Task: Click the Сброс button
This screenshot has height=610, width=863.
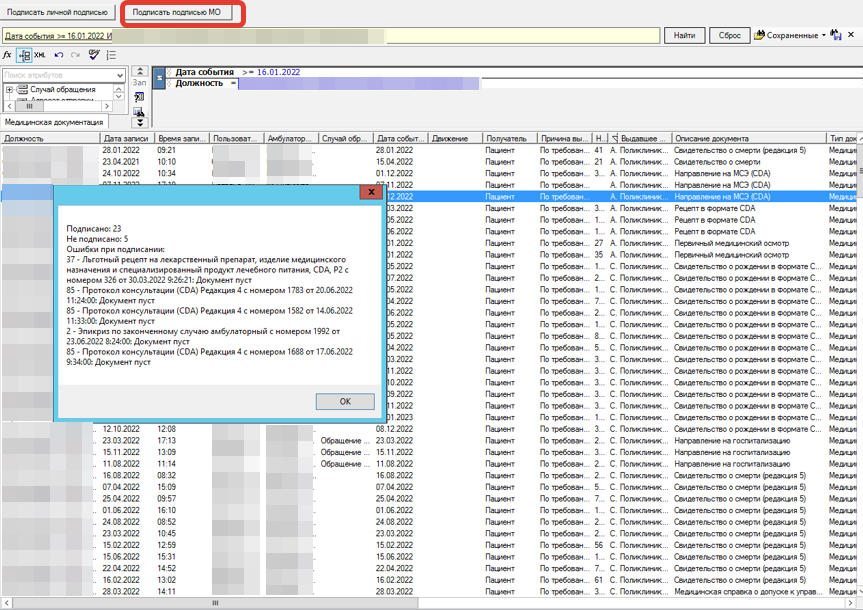Action: (x=730, y=35)
